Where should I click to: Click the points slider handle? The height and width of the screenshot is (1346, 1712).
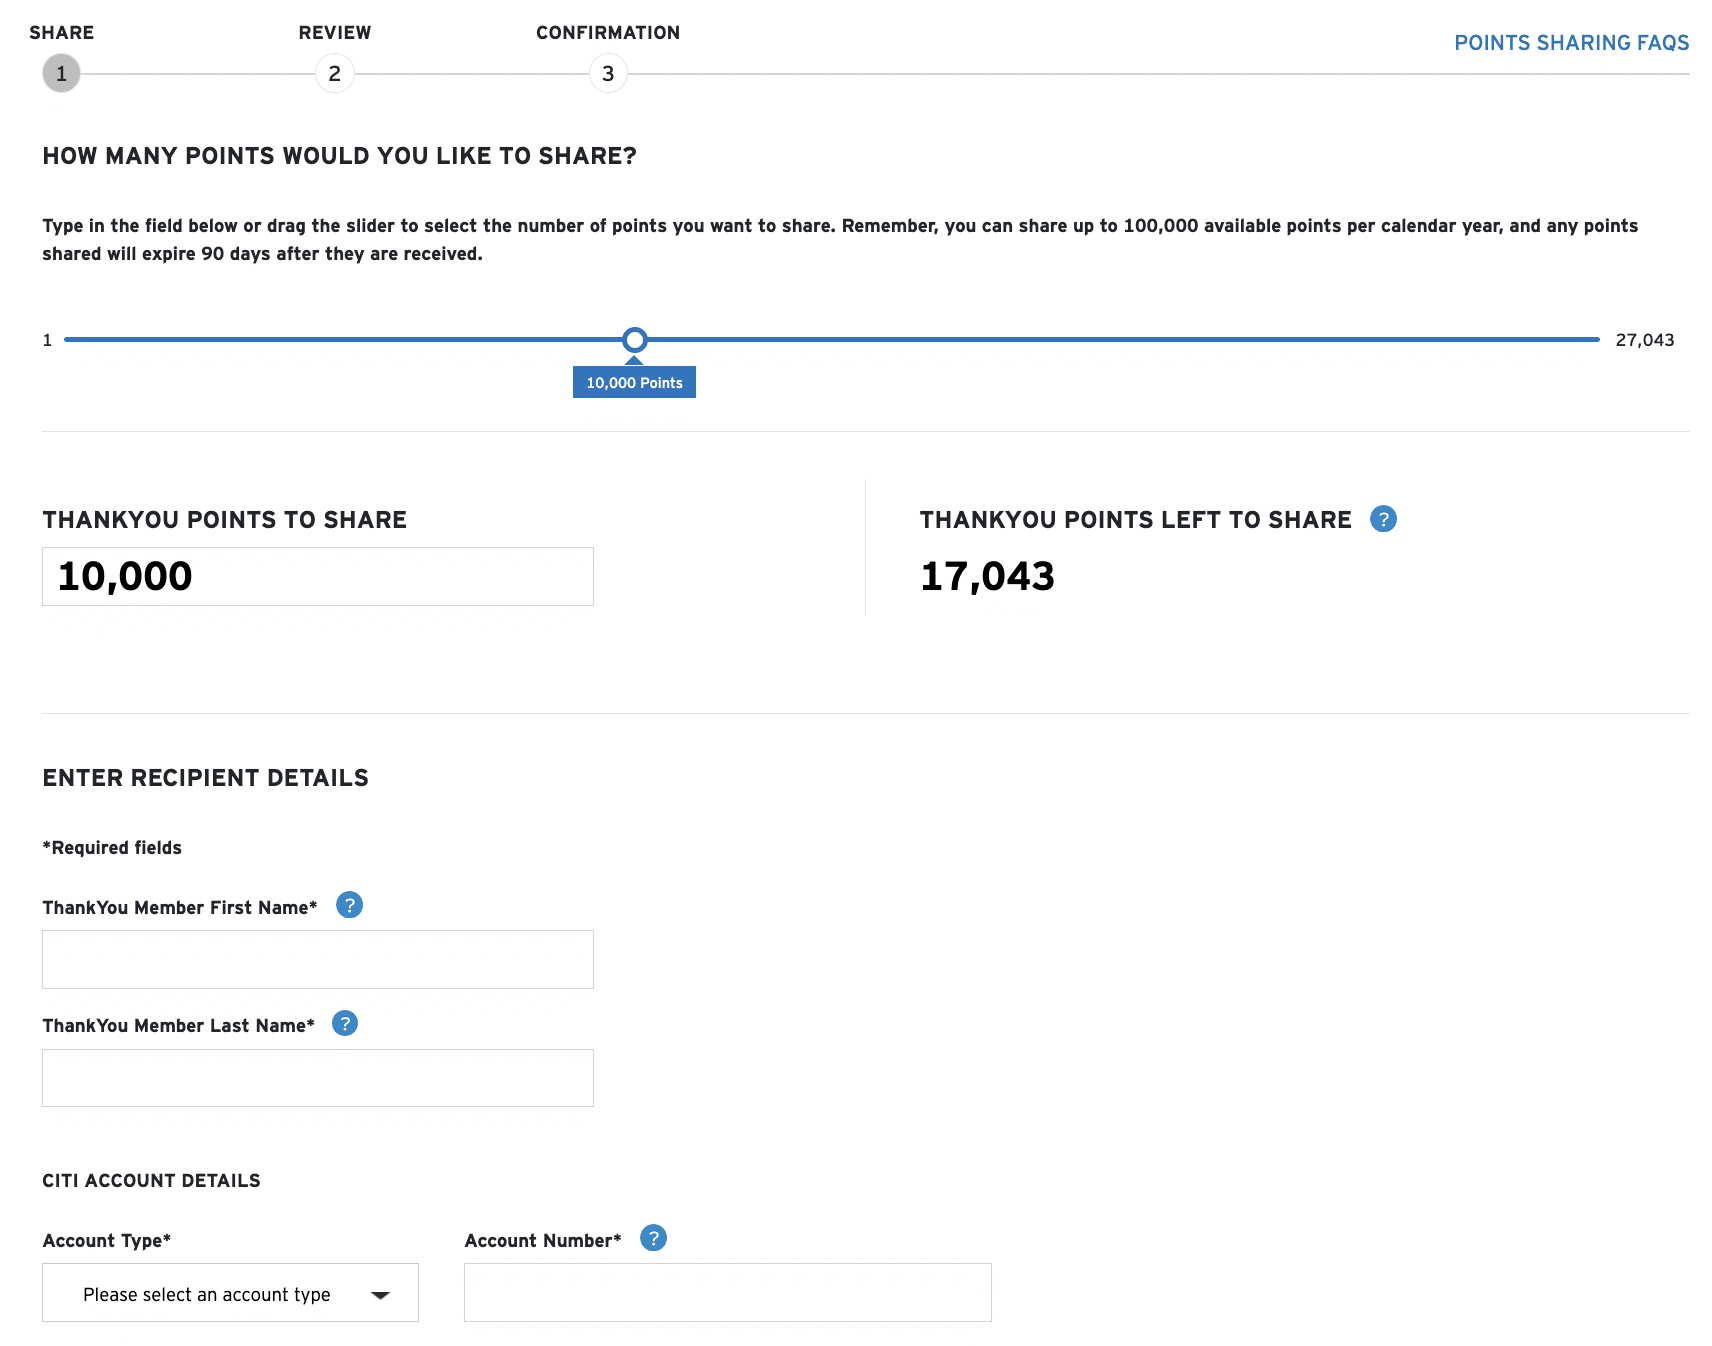point(634,340)
